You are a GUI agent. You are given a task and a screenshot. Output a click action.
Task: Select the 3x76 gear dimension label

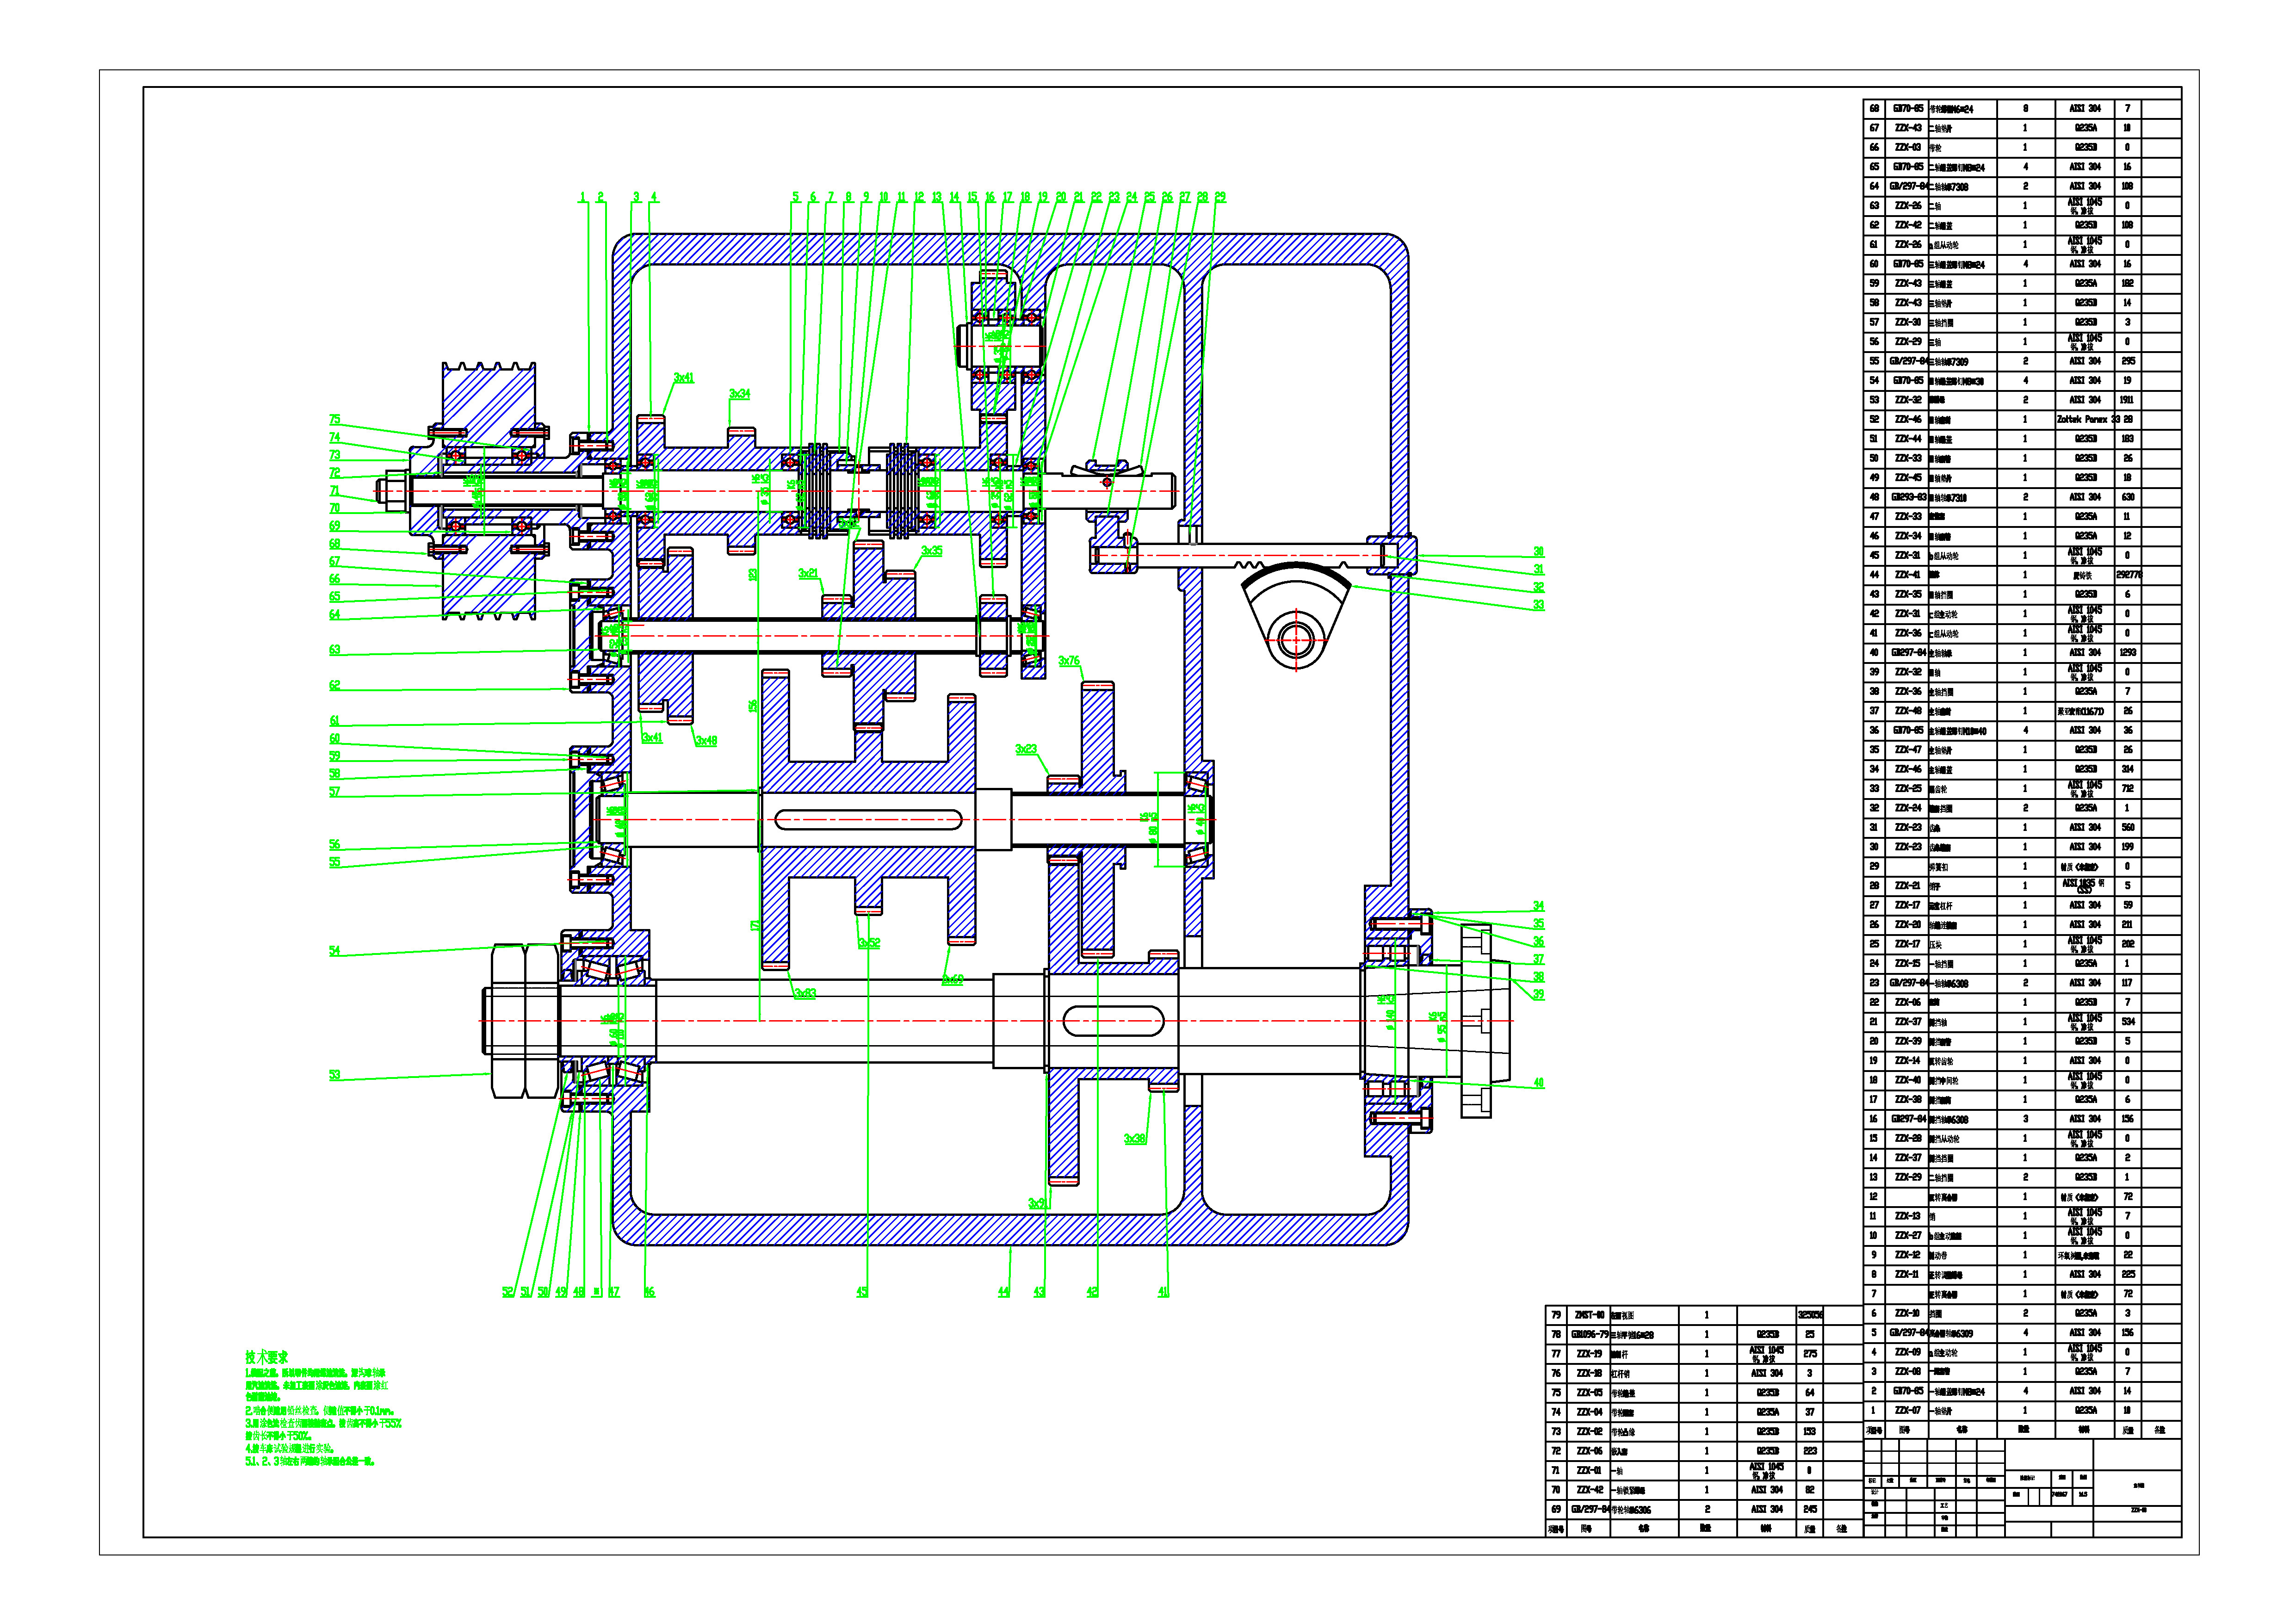(x=1069, y=661)
